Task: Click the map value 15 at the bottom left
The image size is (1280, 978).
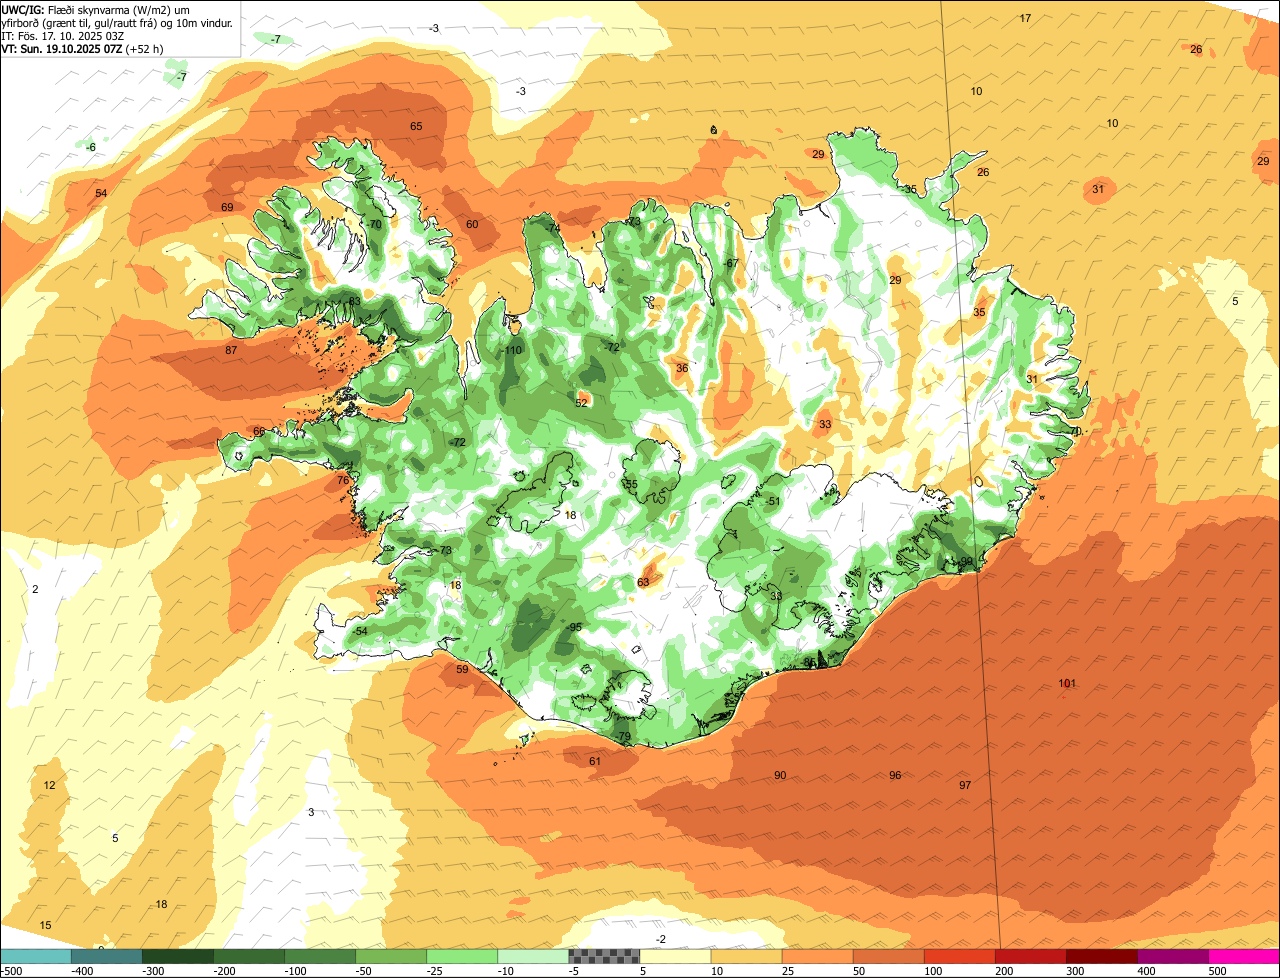Action: coord(45,925)
